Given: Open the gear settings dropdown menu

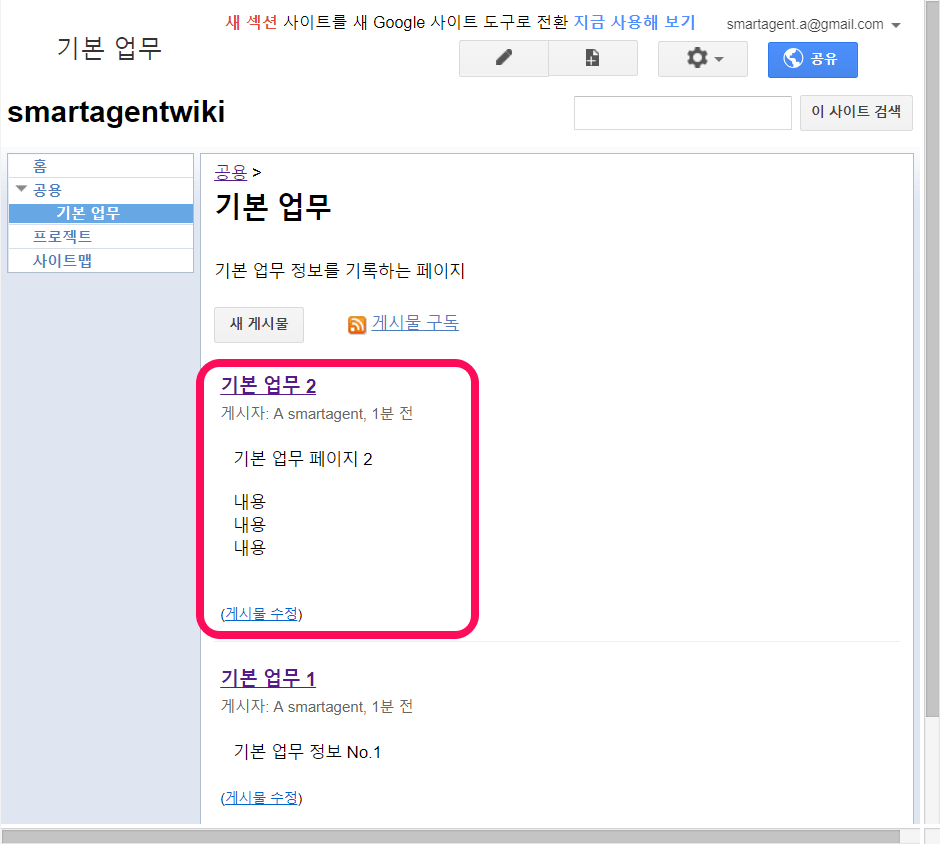Looking at the screenshot, I should click(x=702, y=59).
